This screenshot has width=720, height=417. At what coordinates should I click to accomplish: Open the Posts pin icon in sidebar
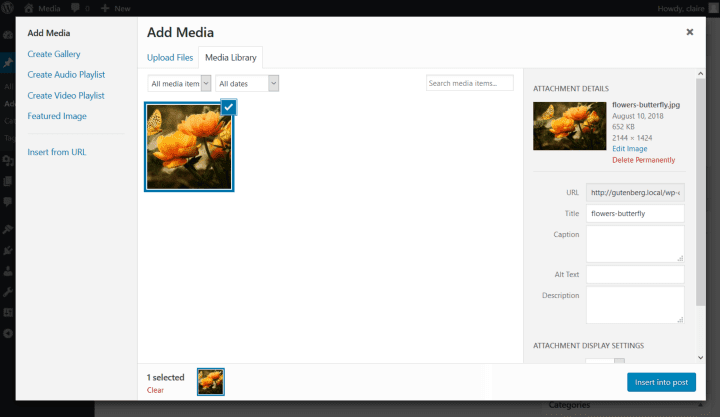pos(8,63)
